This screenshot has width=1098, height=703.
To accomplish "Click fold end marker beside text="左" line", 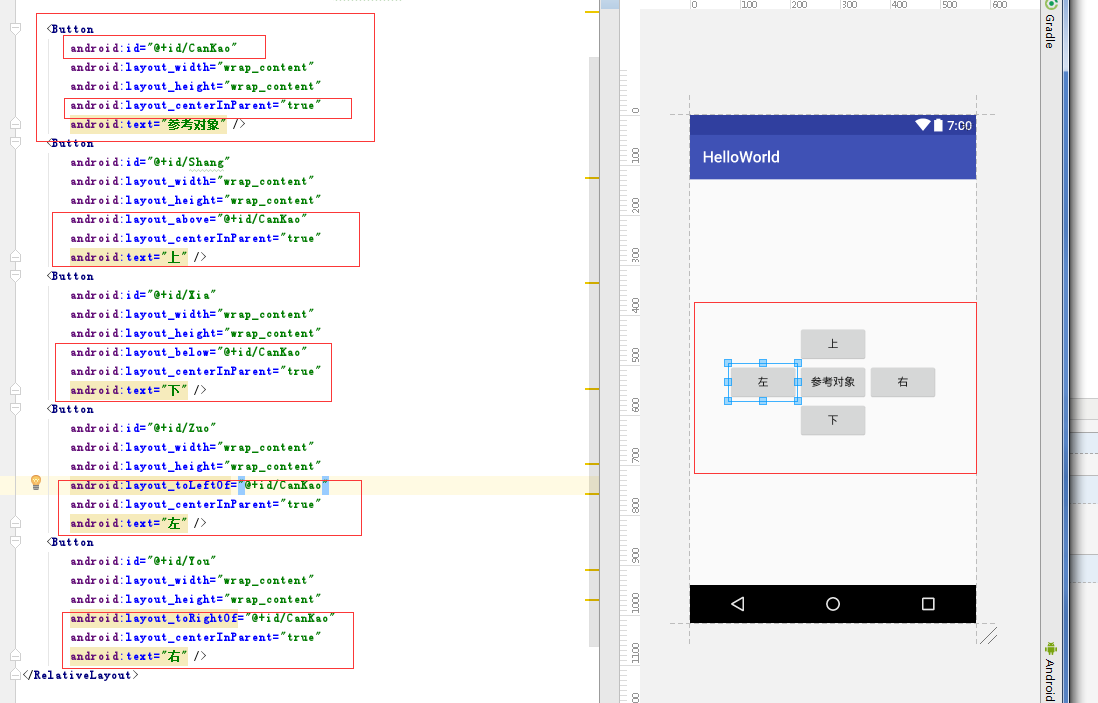I will (x=15, y=523).
